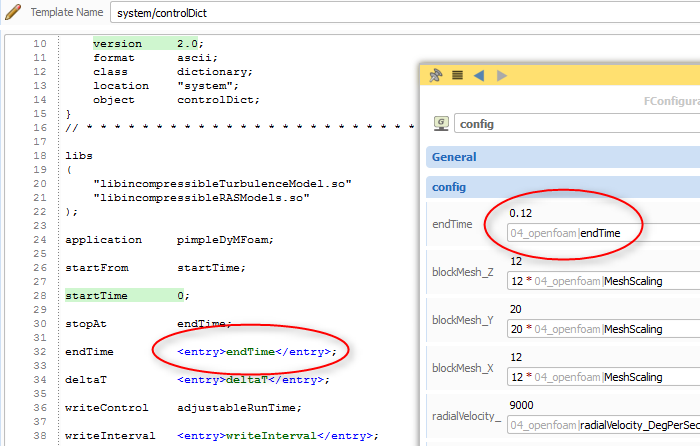The height and width of the screenshot is (446, 700).
Task: Select the blockMesh_X parameter label
Action: click(462, 368)
